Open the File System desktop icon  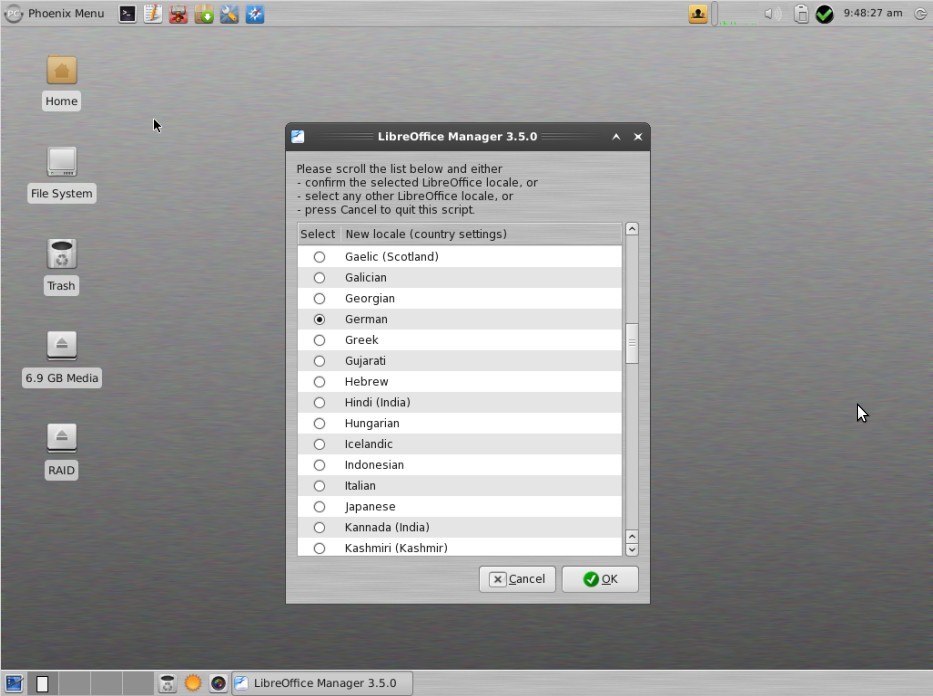point(61,174)
